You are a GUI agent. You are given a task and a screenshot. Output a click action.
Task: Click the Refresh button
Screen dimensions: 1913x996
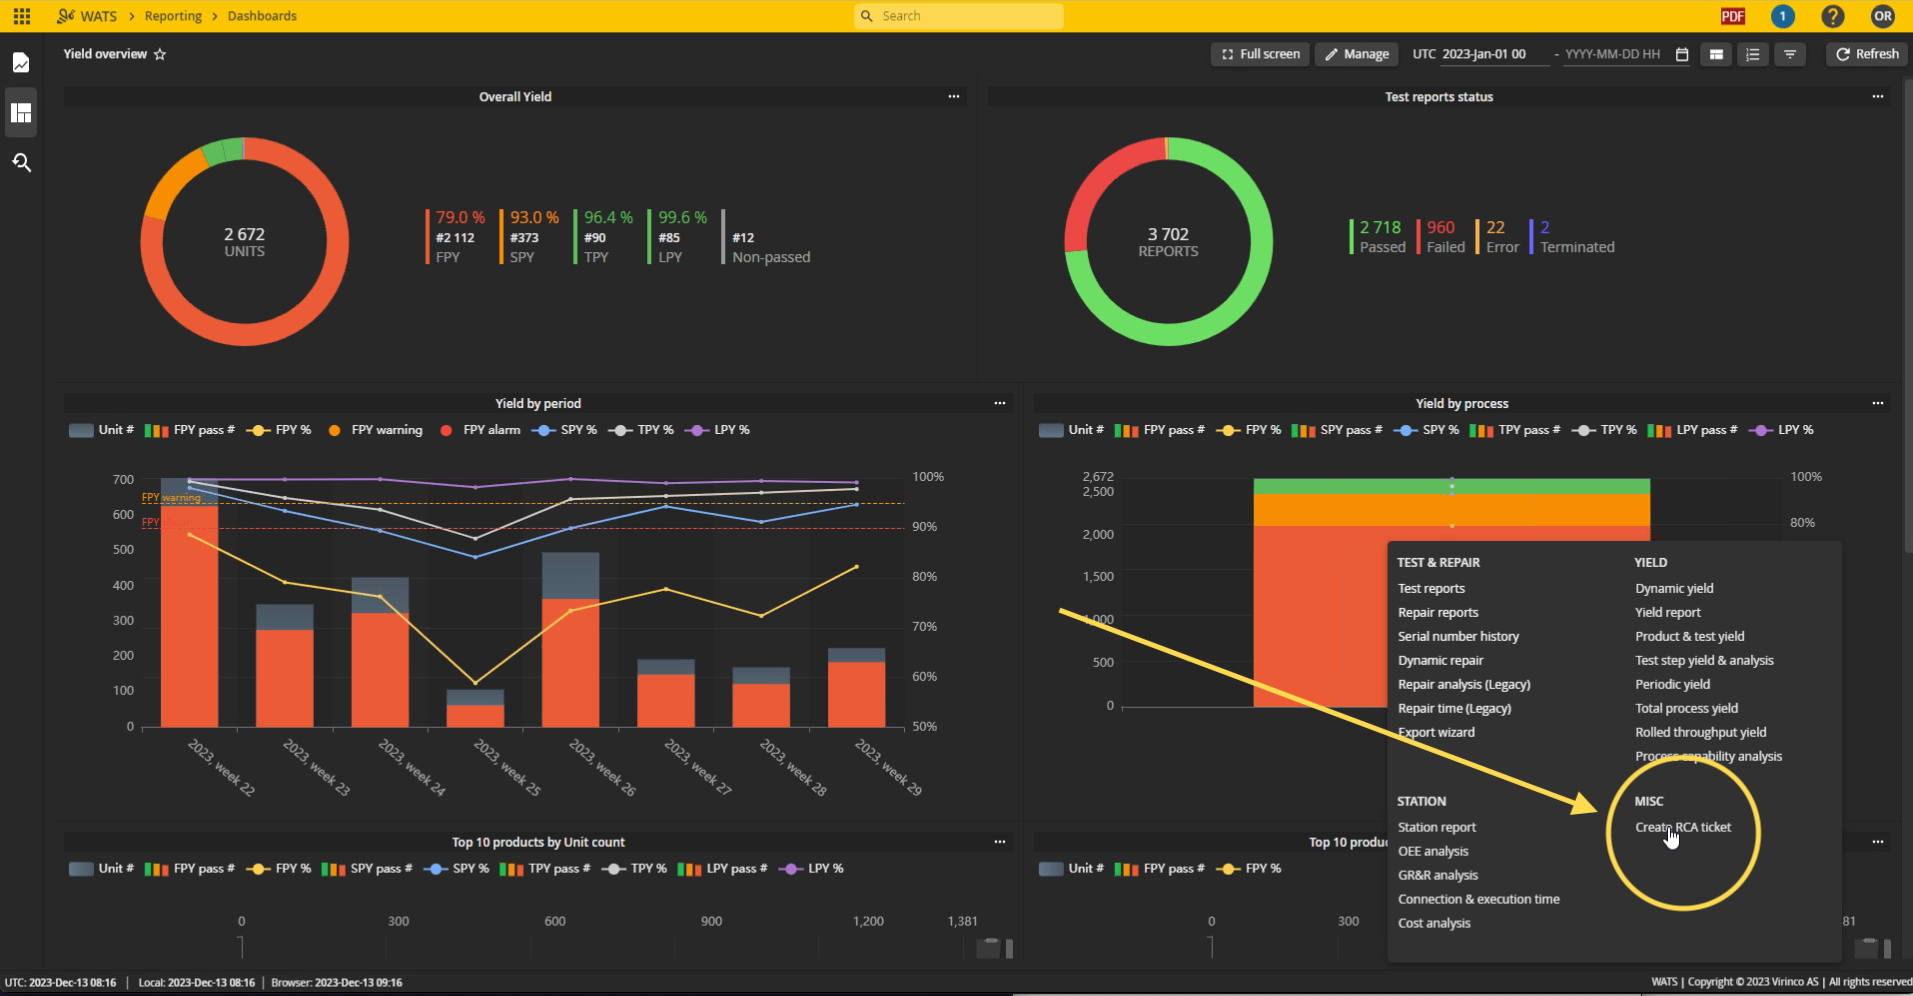[x=1867, y=54]
